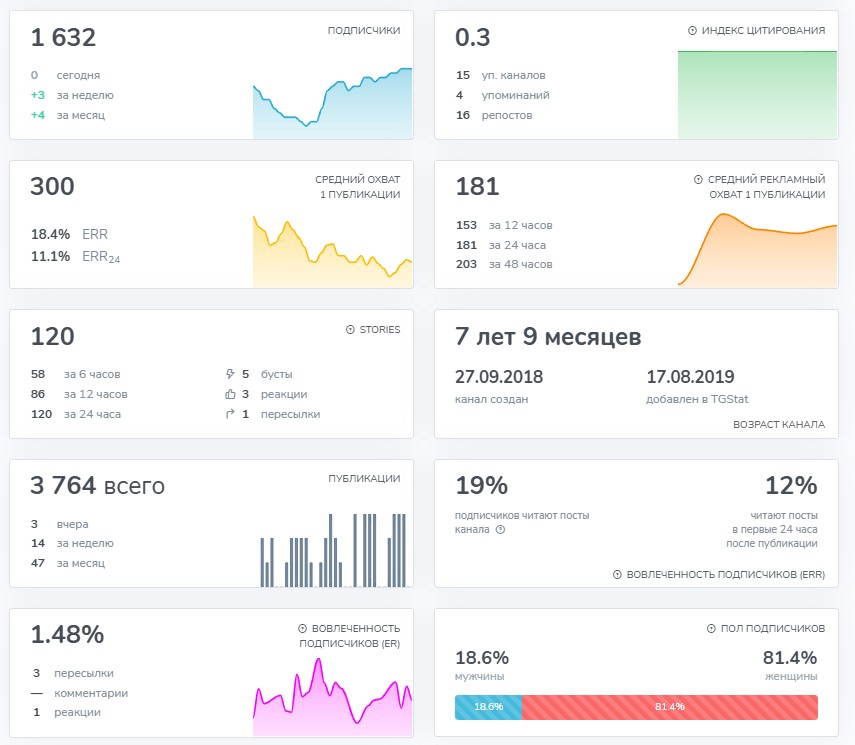Click the yellow average reach chart
Viewport: 855px width, 745px height.
click(333, 252)
